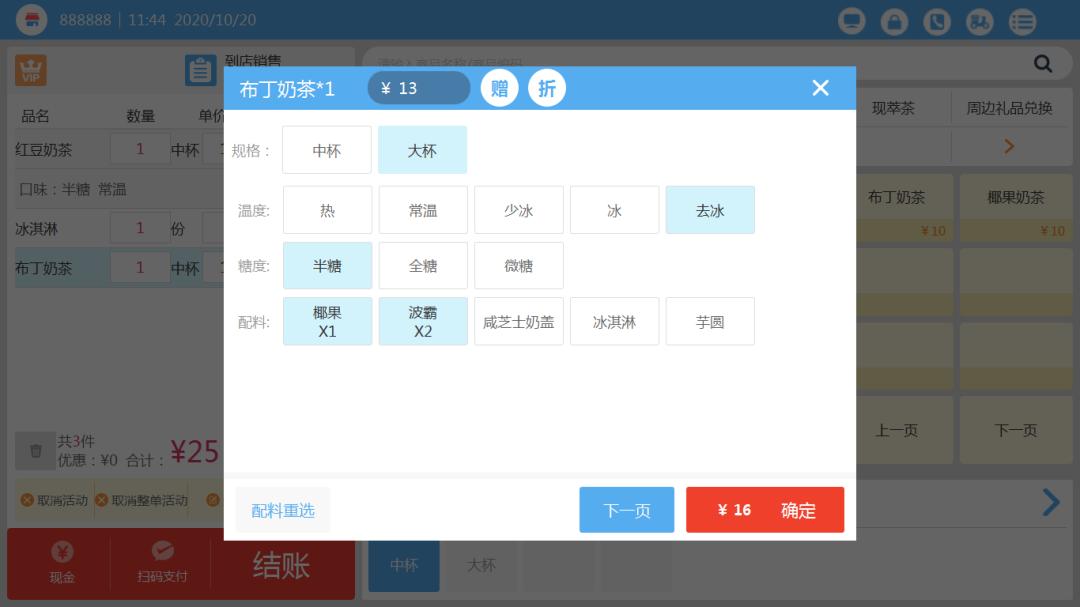This screenshot has height=607, width=1080.
Task: Toggle the 咸芝士奶盖 topping
Action: click(x=518, y=321)
